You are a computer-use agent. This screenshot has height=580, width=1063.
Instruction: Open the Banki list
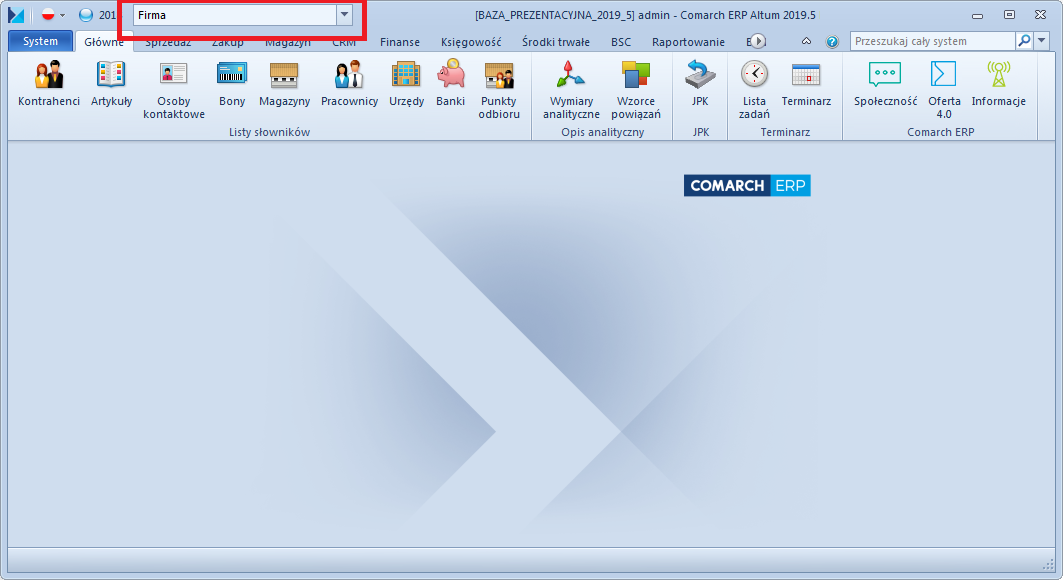(x=450, y=84)
